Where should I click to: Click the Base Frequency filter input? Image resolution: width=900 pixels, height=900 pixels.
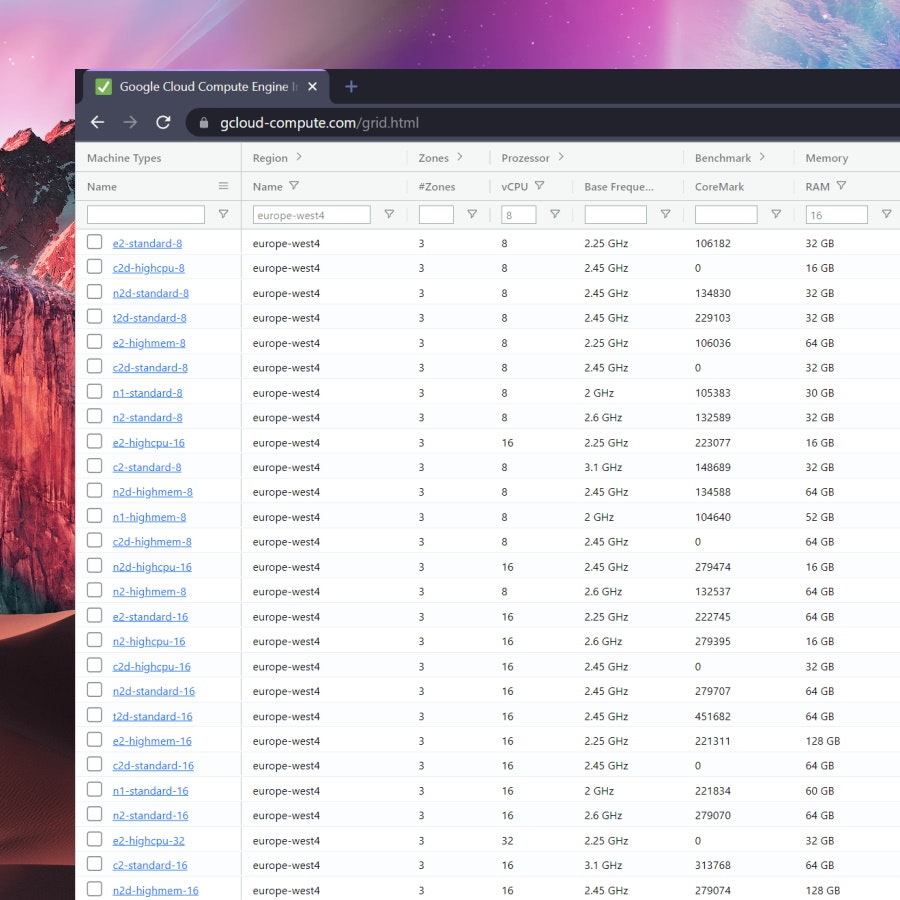[x=615, y=215]
